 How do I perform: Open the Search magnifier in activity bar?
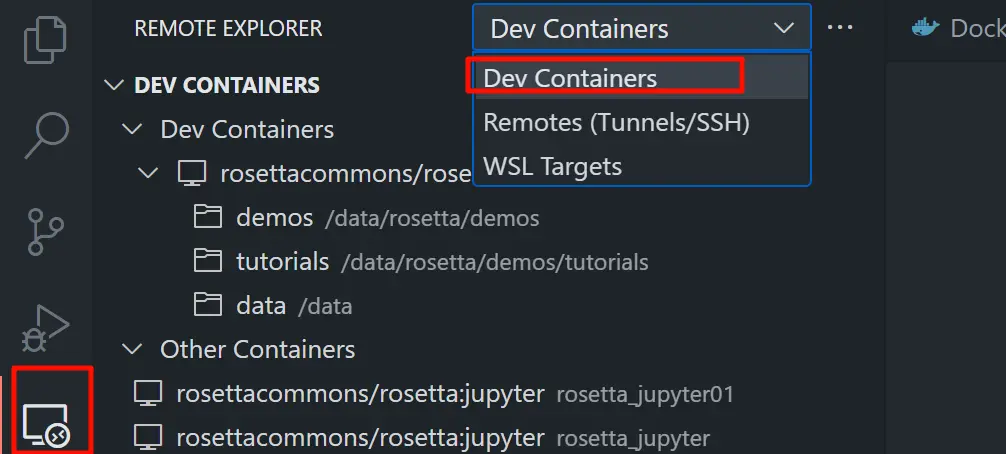click(46, 136)
